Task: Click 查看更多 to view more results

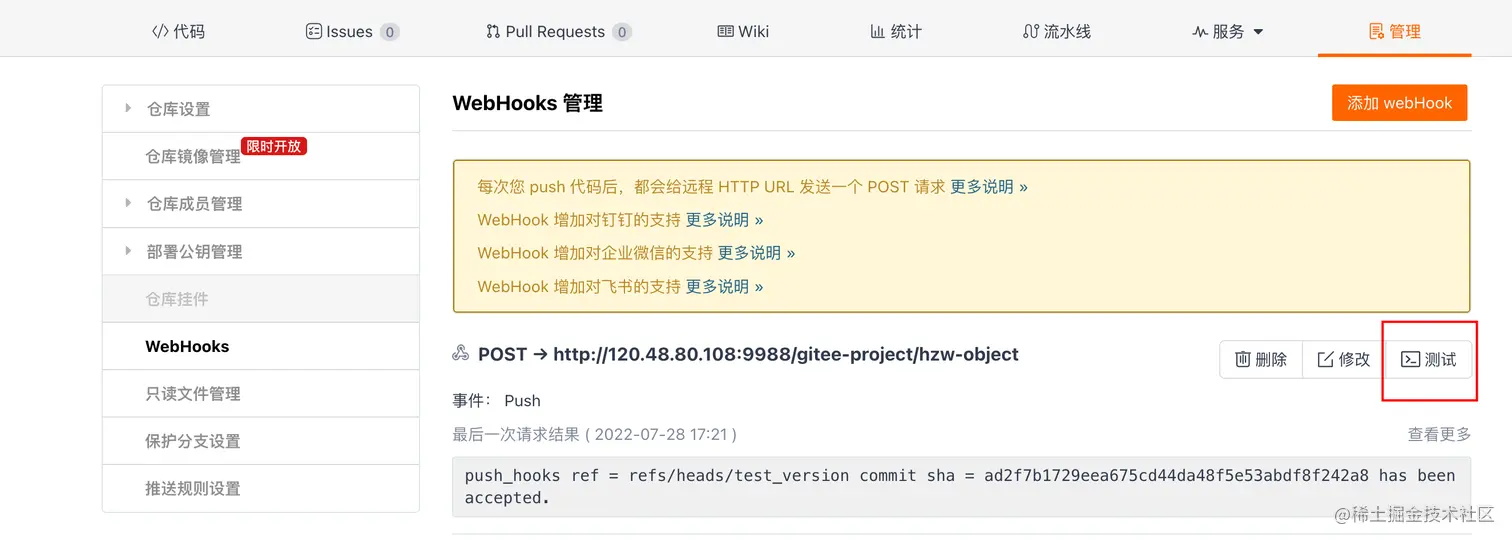Action: click(1439, 434)
